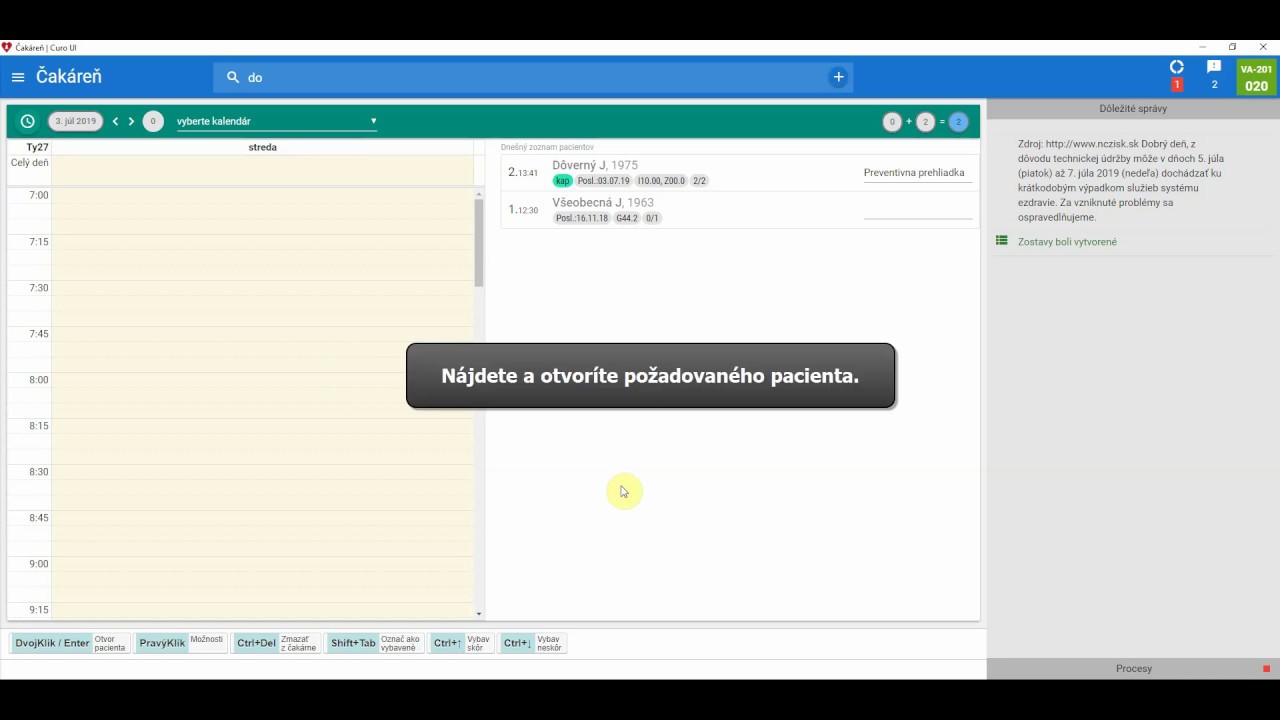Click the green VA-201 020 badge
The width and height of the screenshot is (1280, 720).
pos(1256,78)
